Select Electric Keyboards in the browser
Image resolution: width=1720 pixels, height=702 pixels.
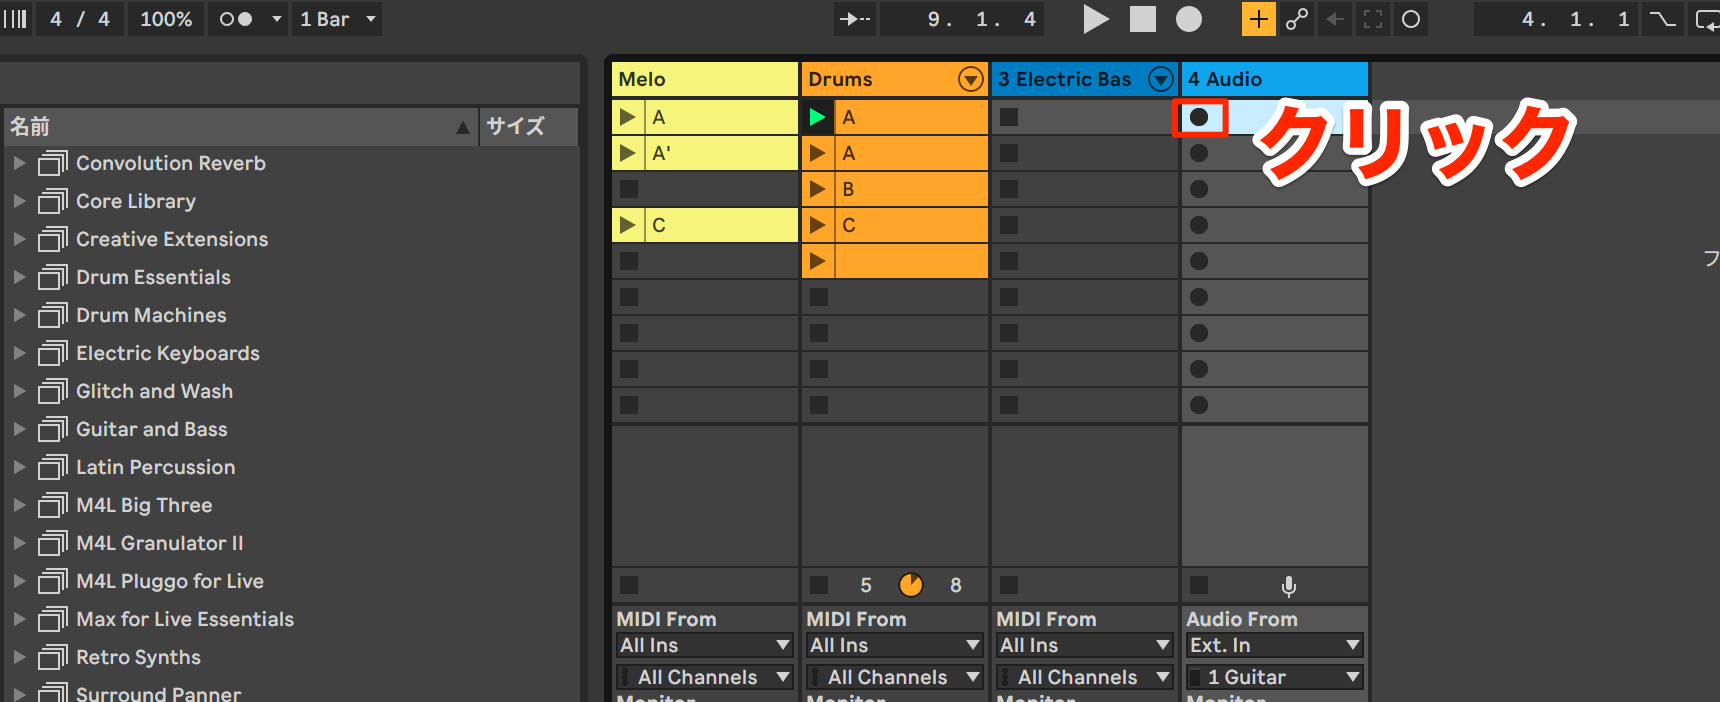(x=168, y=353)
